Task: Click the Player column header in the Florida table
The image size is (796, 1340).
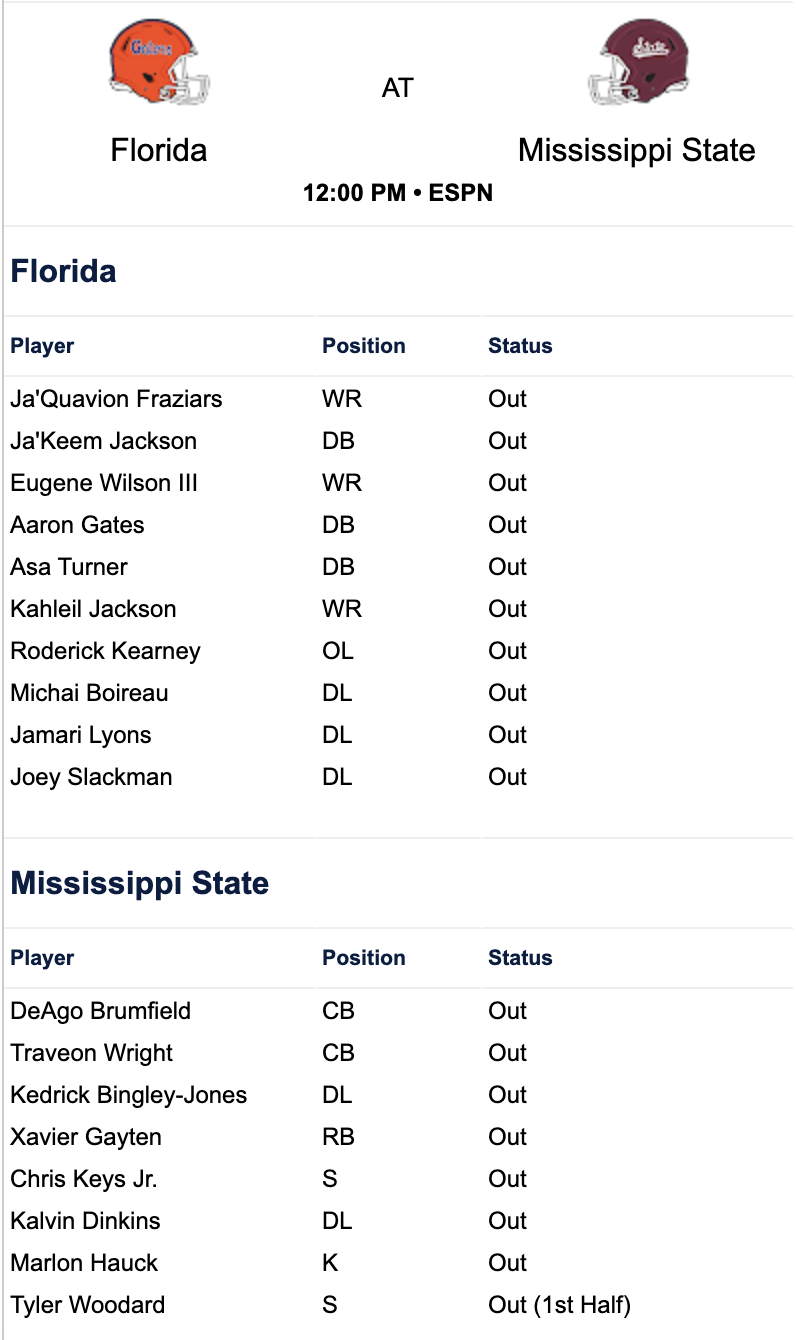Action: point(42,346)
